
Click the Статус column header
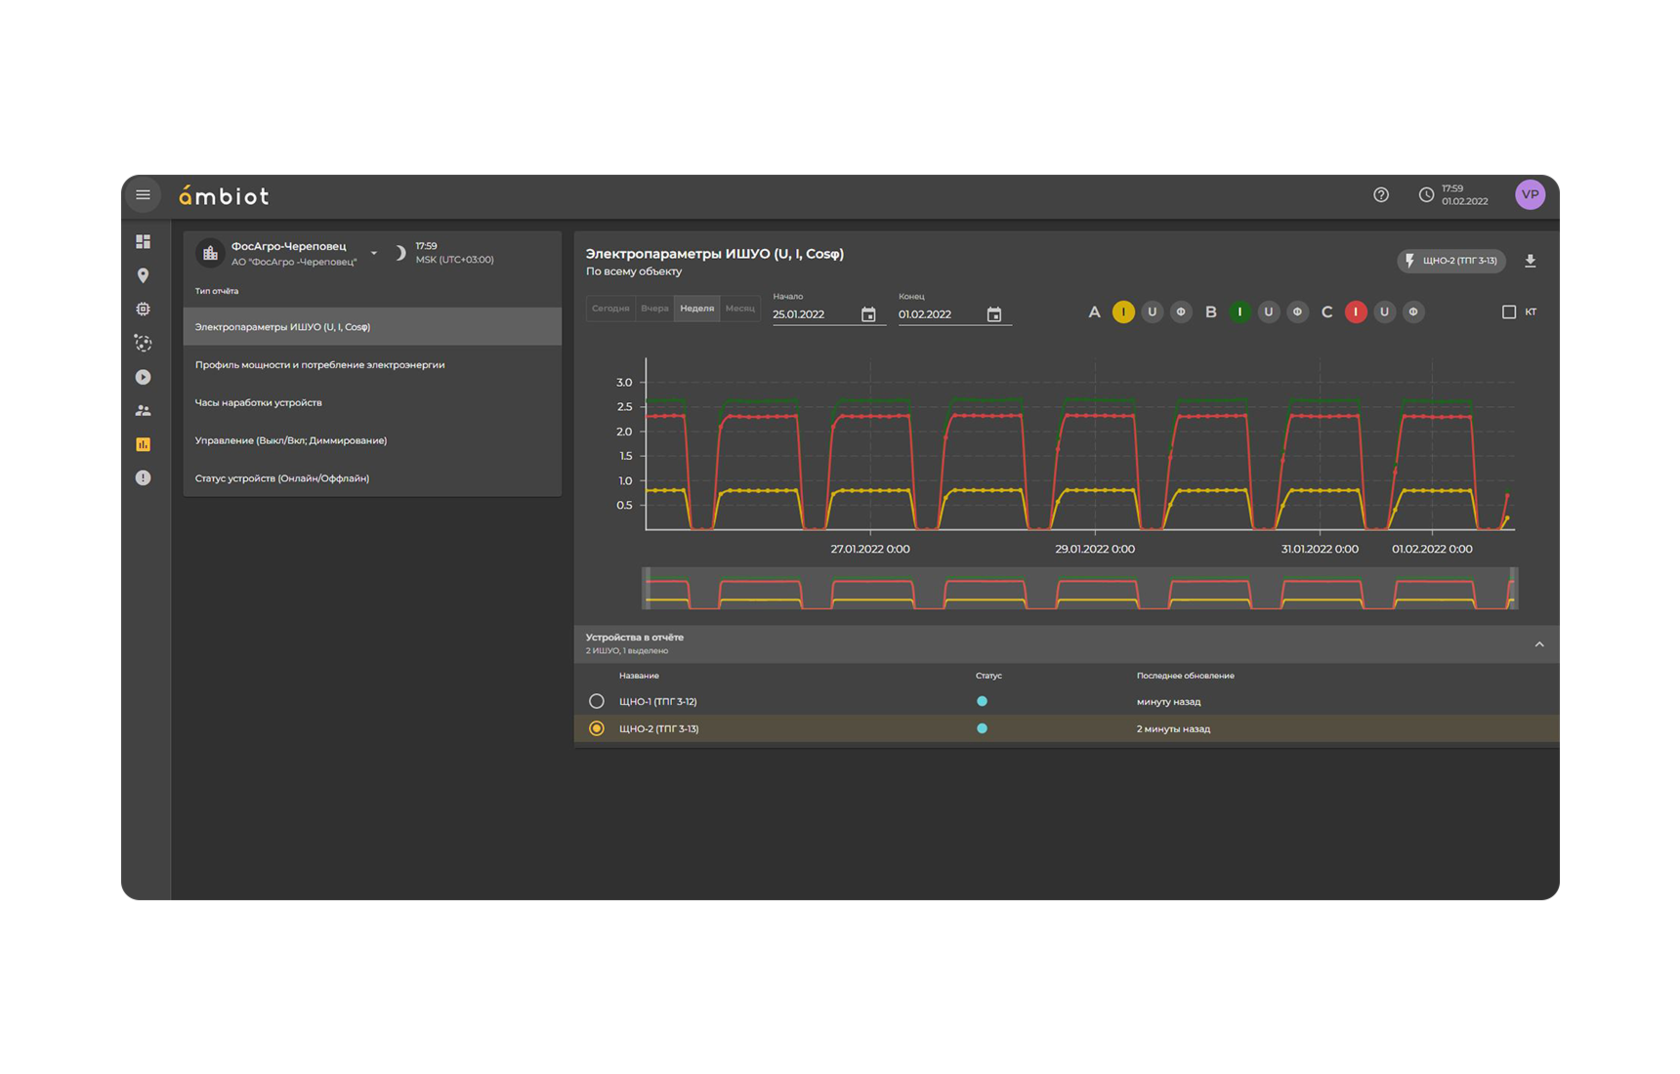[989, 676]
